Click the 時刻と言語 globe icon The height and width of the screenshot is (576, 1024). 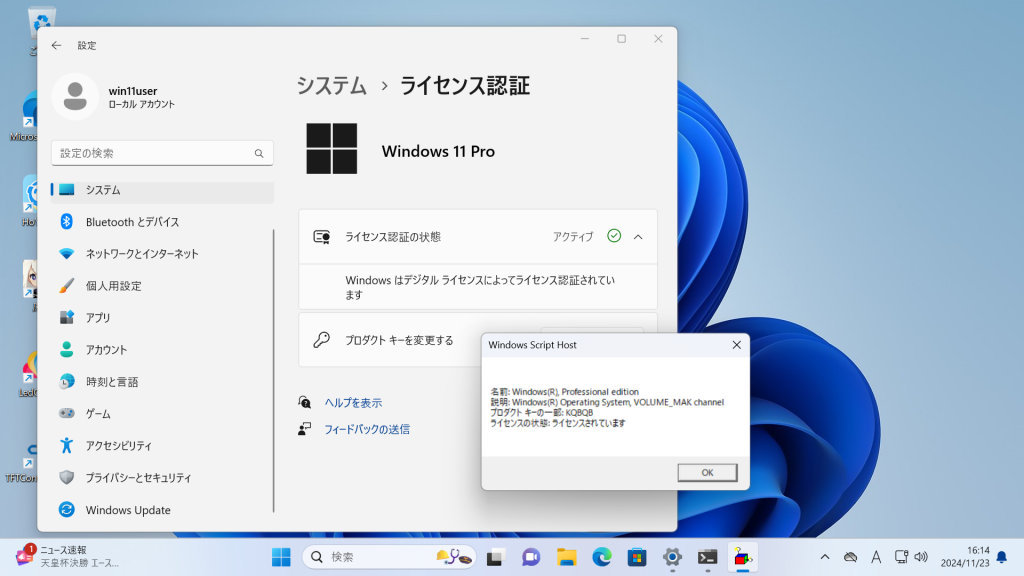click(x=67, y=381)
